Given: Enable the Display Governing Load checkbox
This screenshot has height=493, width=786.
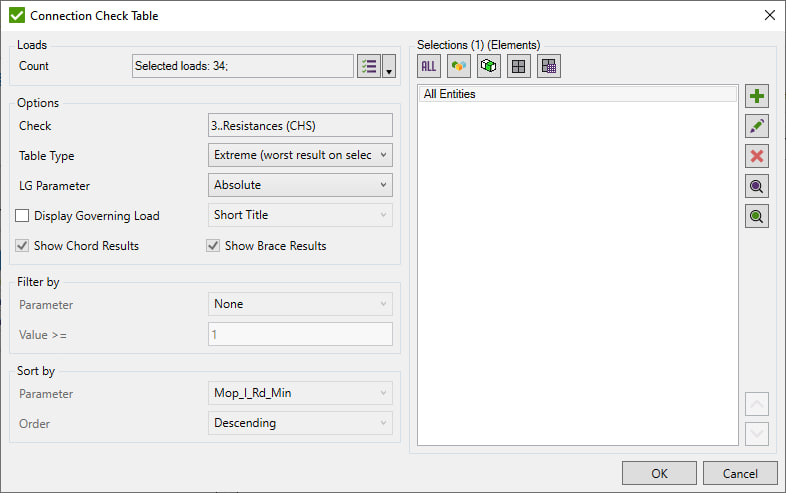Looking at the screenshot, I should (23, 216).
